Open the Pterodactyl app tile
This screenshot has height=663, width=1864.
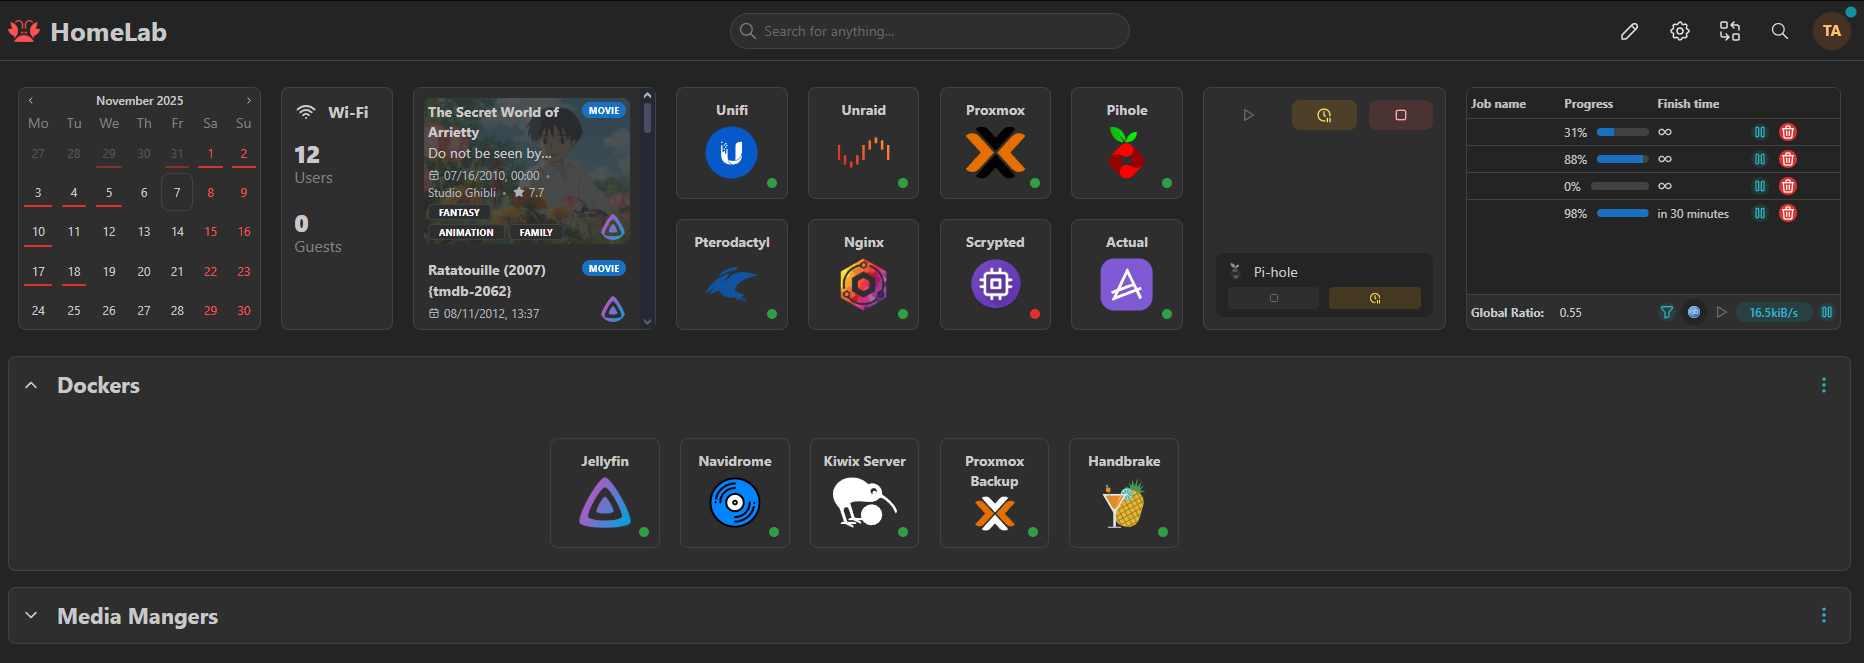click(x=732, y=275)
